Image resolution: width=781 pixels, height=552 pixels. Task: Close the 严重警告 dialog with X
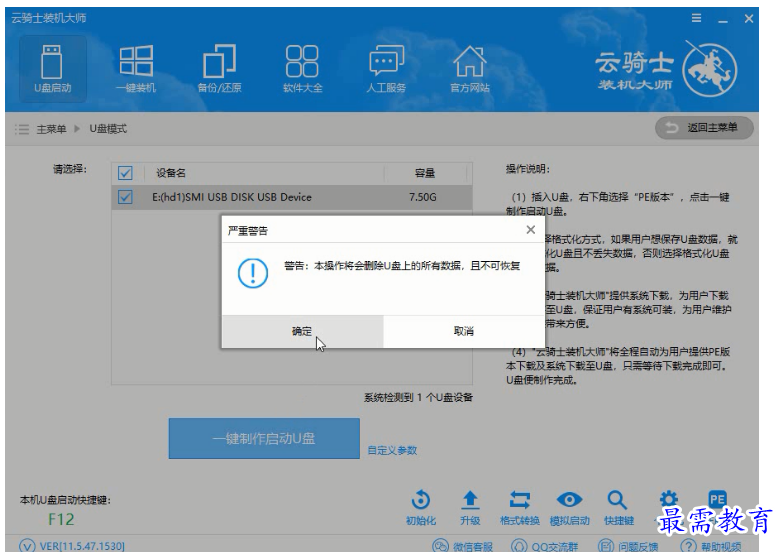coord(530,230)
